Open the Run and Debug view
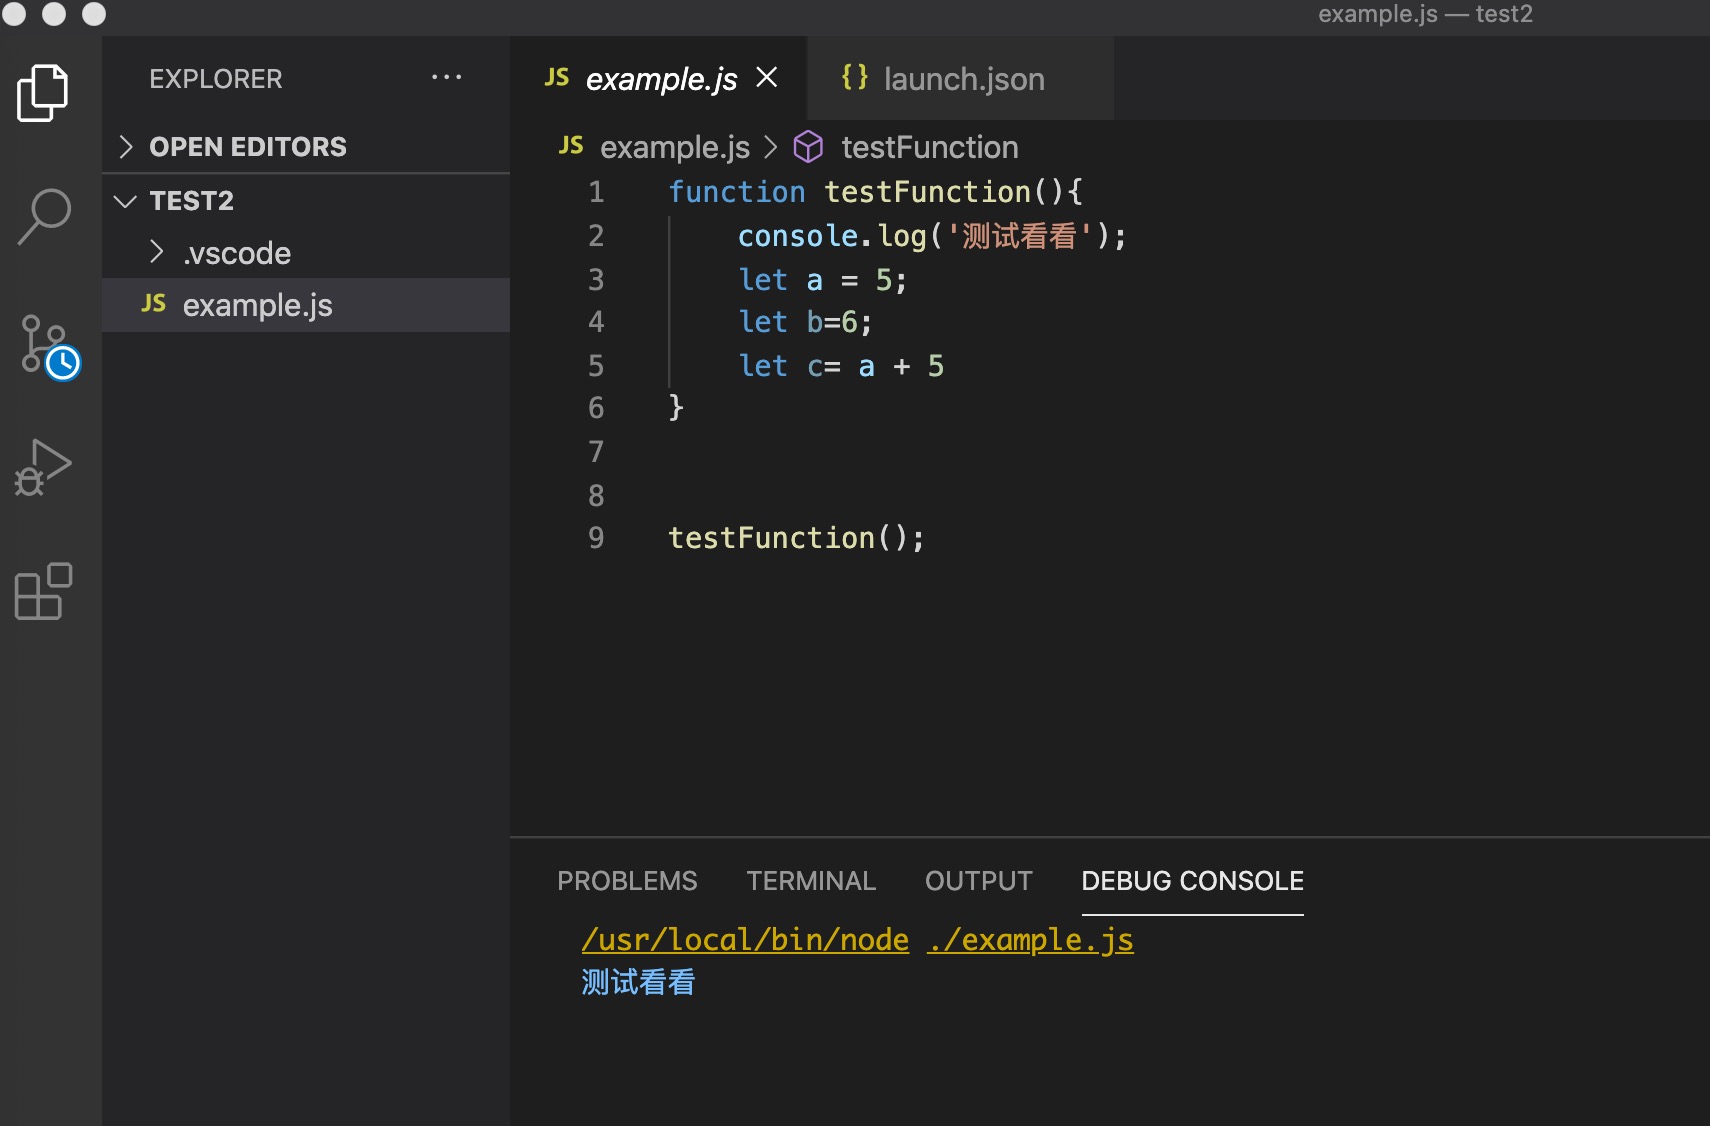This screenshot has width=1710, height=1126. pos(43,467)
